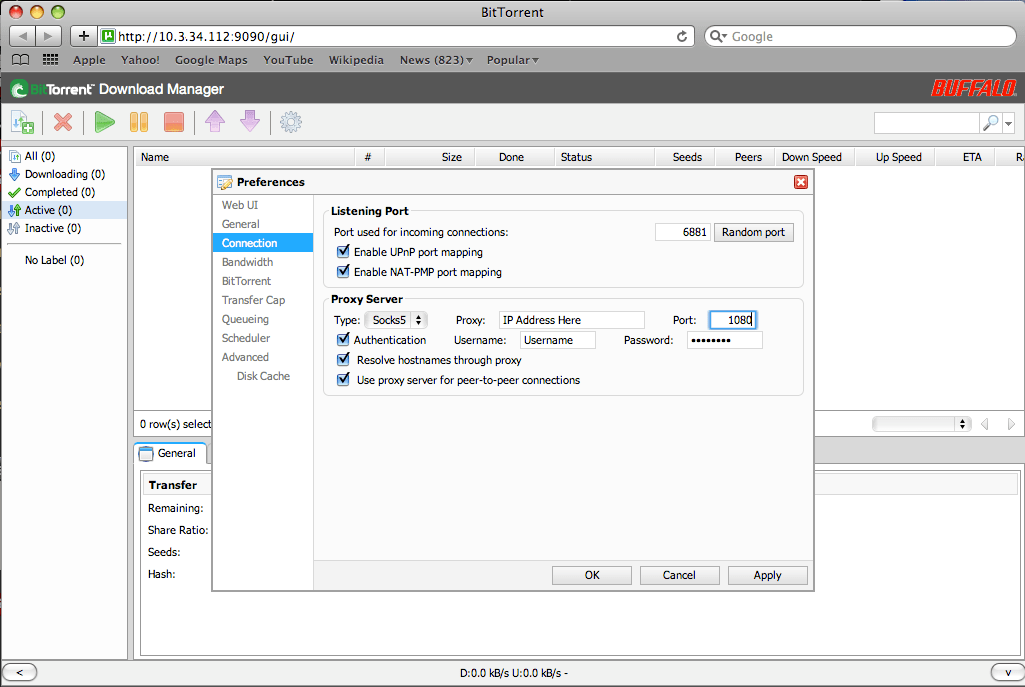Click the next tab arrow in detail pane
1025x687 pixels.
(1011, 424)
